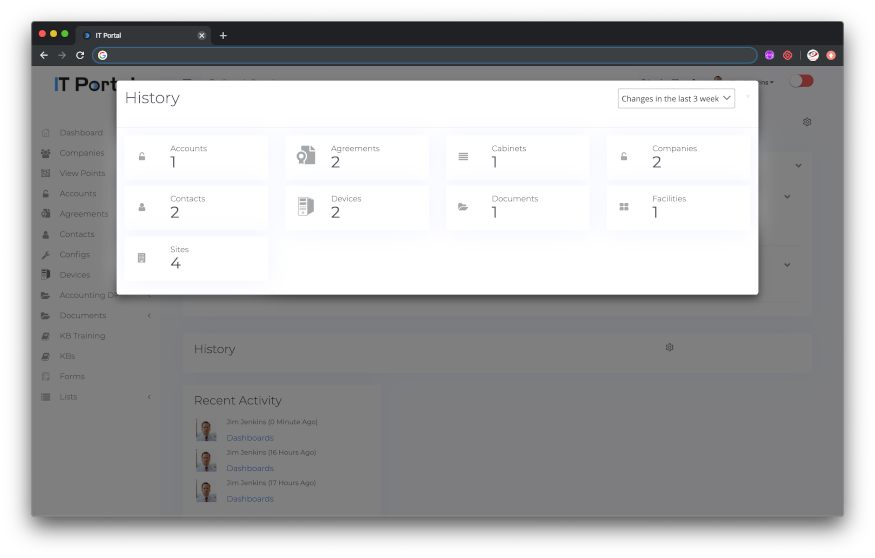Image resolution: width=875 pixels, height=558 pixels.
Task: Click the Companies lock icon in History
Action: (x=624, y=157)
